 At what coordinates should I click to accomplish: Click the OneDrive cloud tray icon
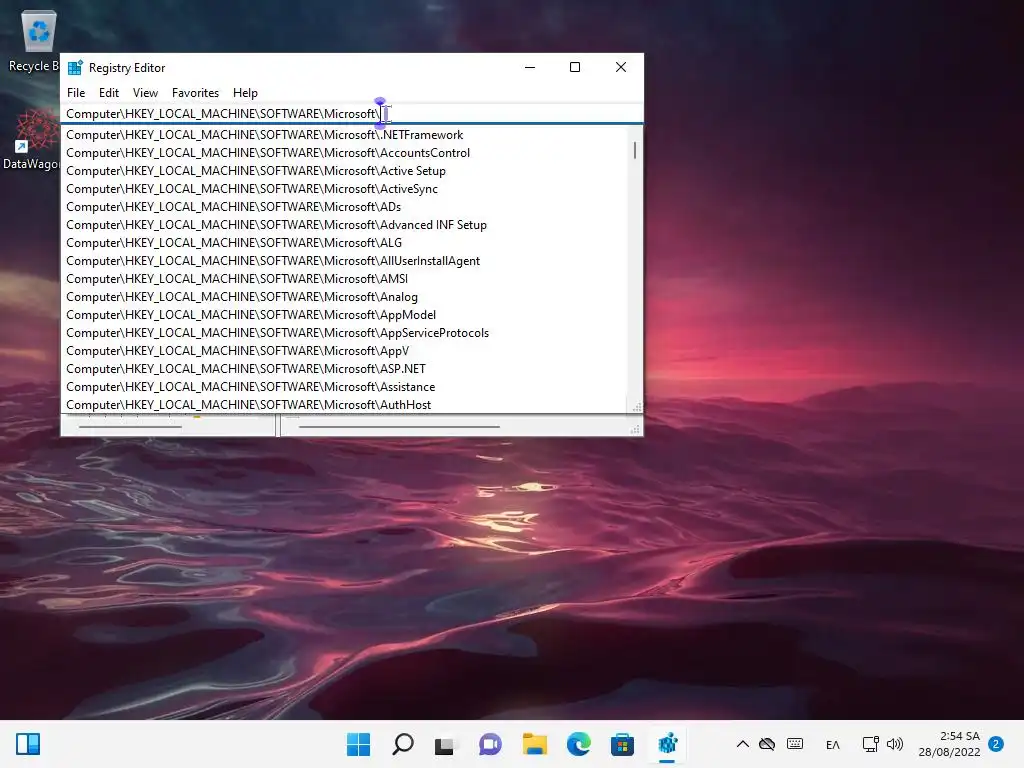click(x=767, y=744)
